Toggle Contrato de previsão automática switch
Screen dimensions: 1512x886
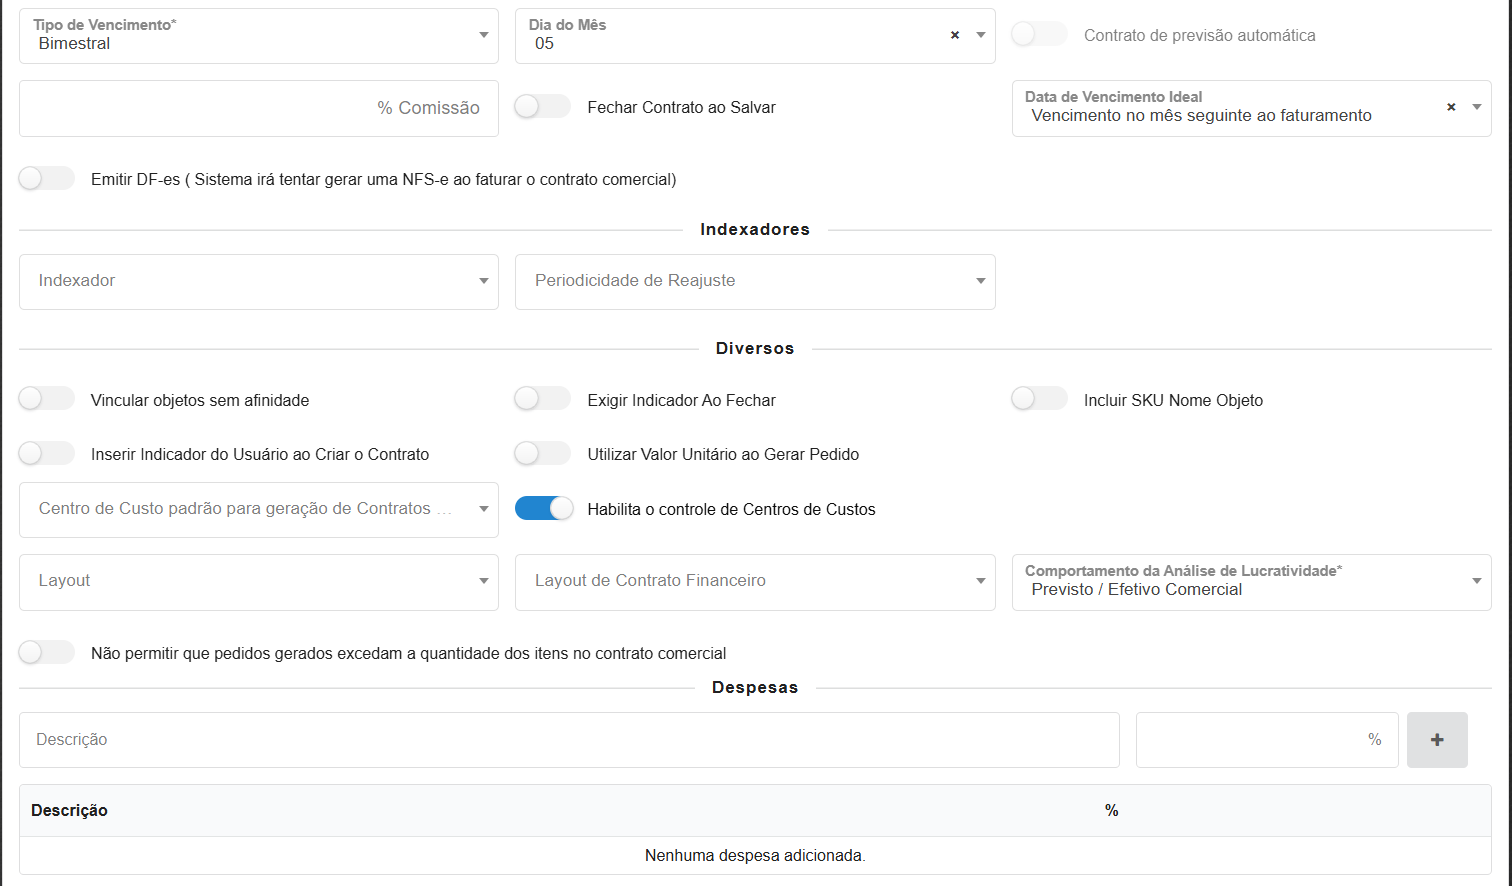(x=1039, y=34)
